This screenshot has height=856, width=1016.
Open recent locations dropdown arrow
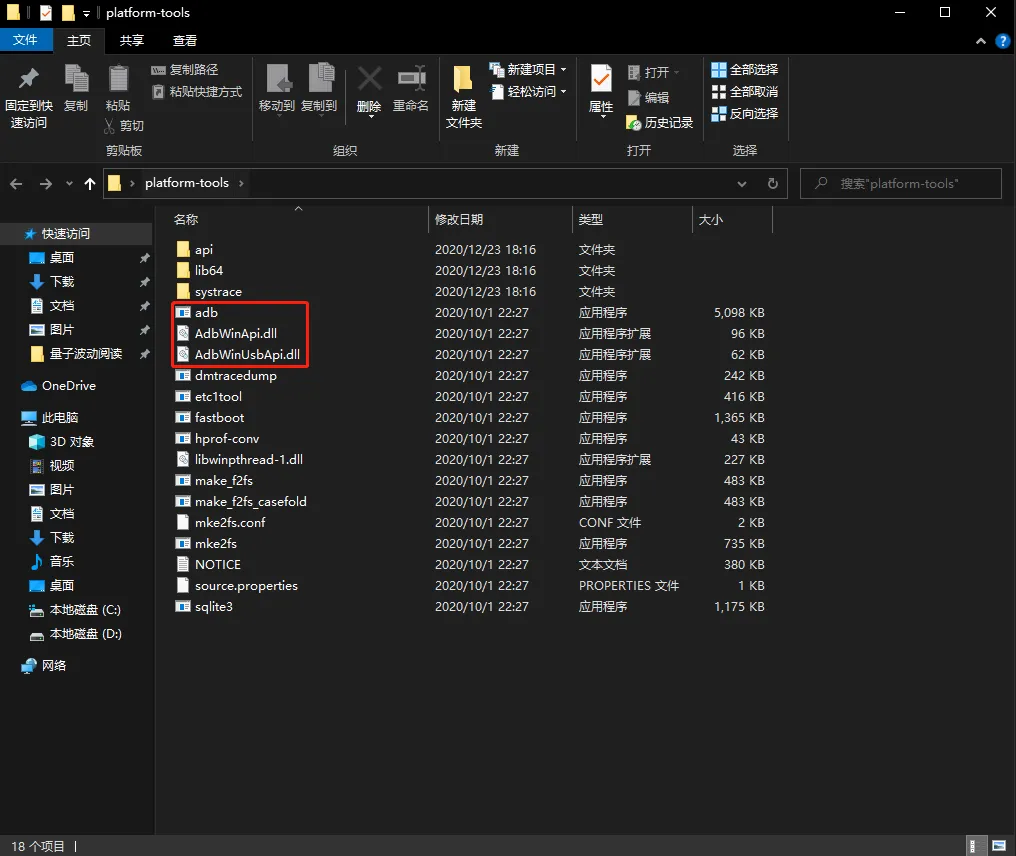click(69, 184)
